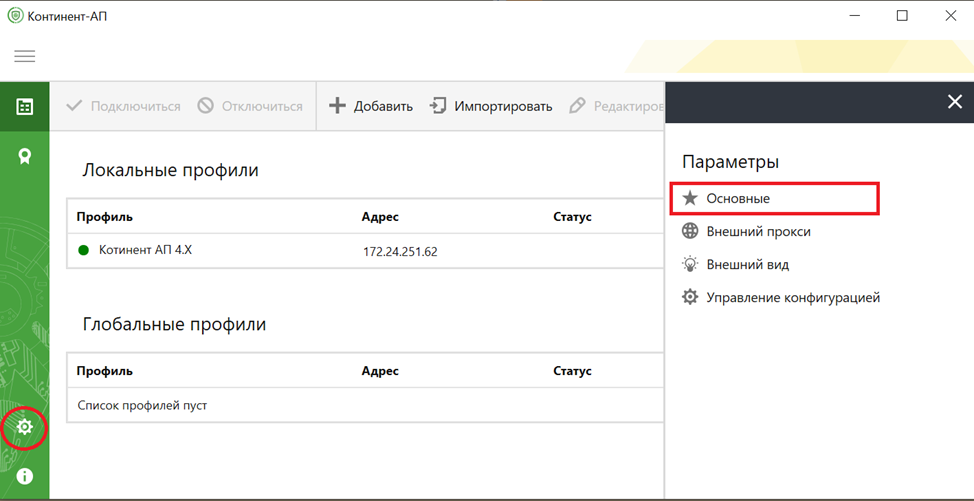This screenshot has width=974, height=501.
Task: Click Импортировать to import a profile
Action: coord(491,106)
